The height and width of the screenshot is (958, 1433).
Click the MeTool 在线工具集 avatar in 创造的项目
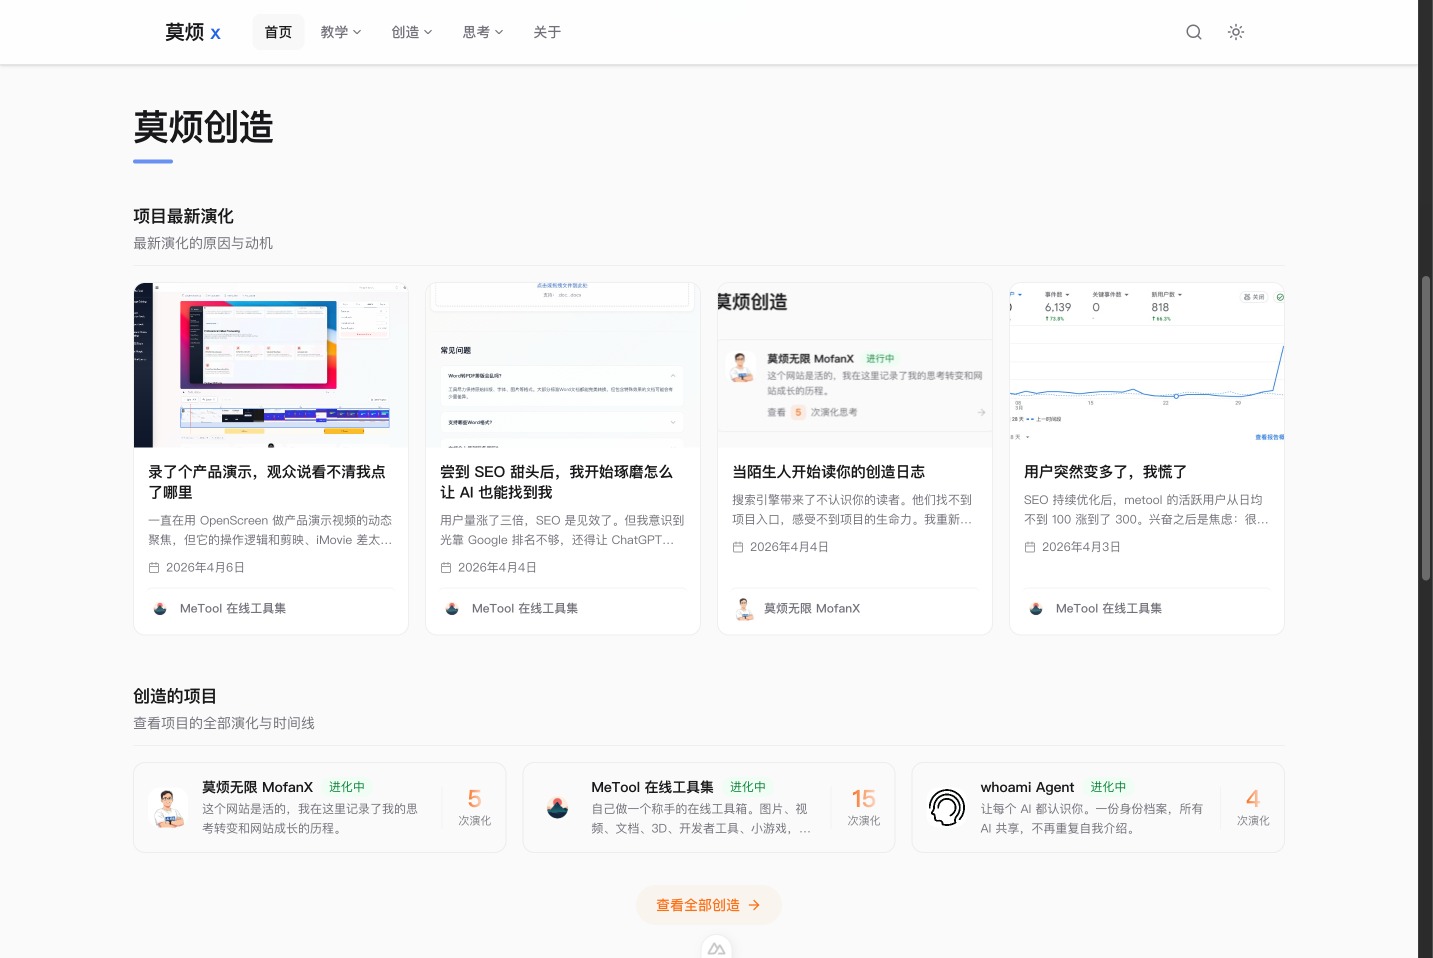(557, 807)
